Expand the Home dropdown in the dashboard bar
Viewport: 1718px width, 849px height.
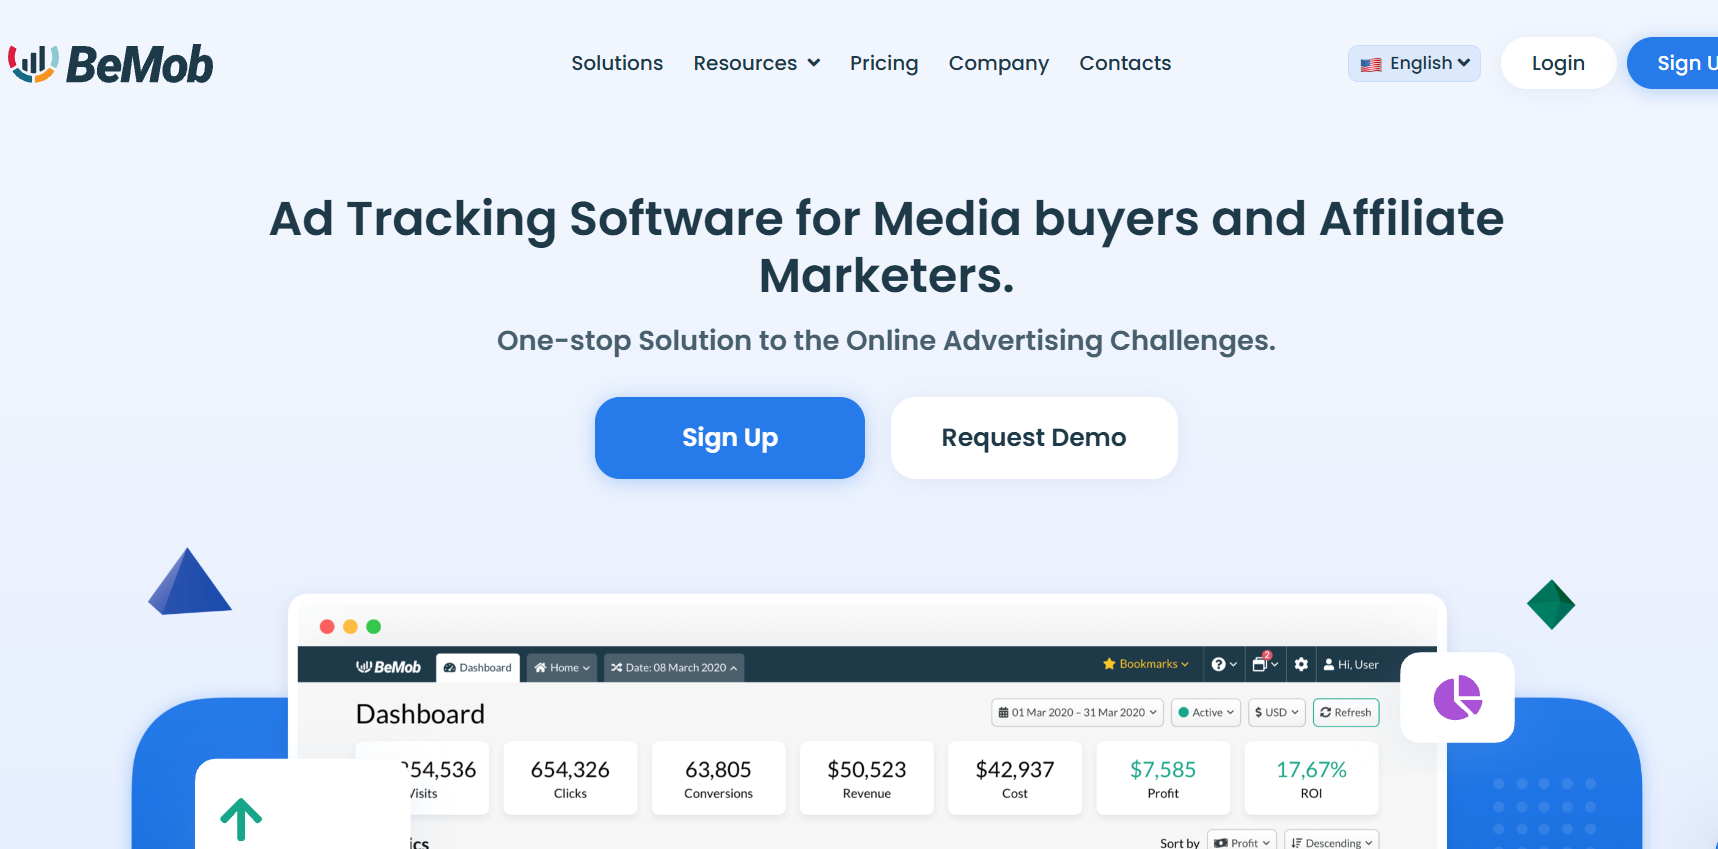point(562,667)
